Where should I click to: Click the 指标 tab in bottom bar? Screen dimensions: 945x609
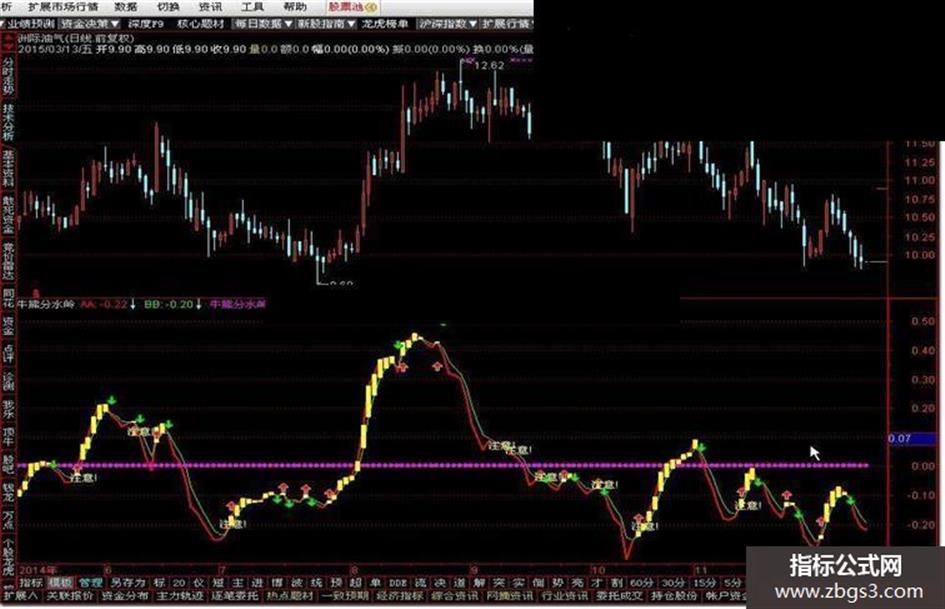click(x=31, y=582)
